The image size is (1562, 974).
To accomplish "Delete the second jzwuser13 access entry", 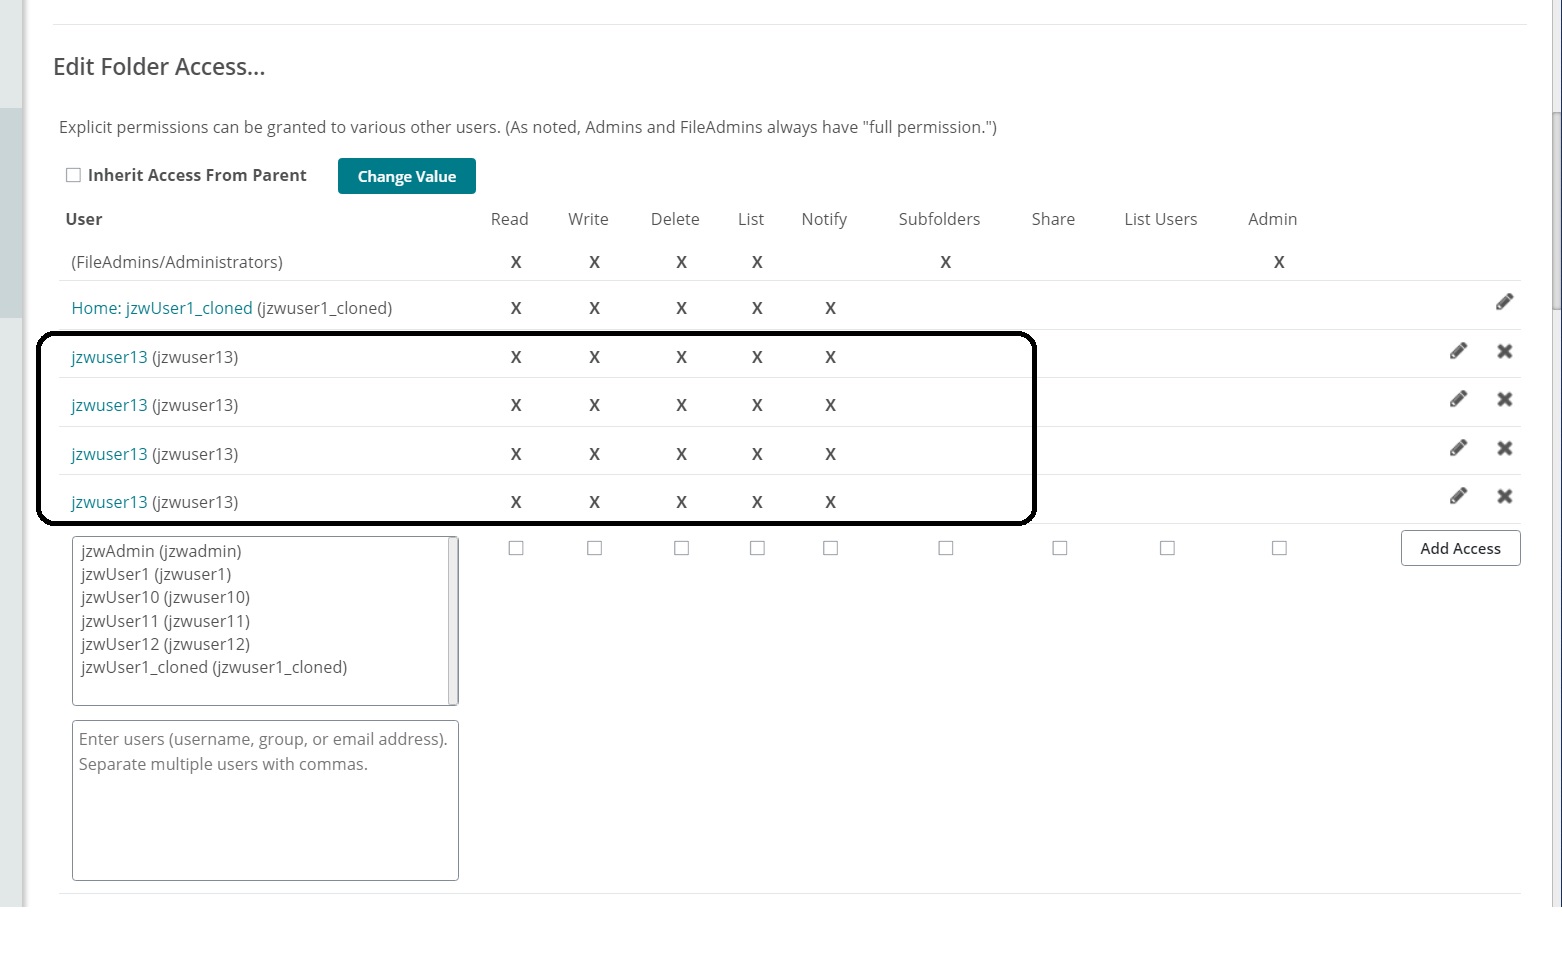I will tap(1504, 399).
